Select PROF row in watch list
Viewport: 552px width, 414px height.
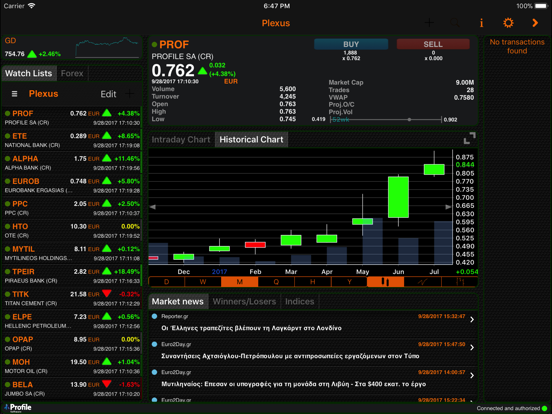72,118
